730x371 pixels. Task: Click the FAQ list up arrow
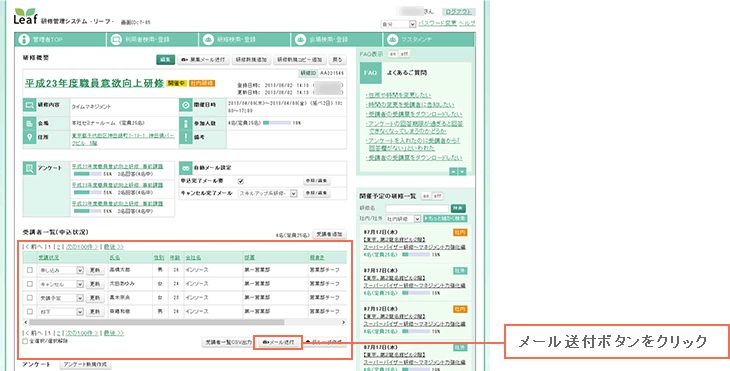click(453, 172)
